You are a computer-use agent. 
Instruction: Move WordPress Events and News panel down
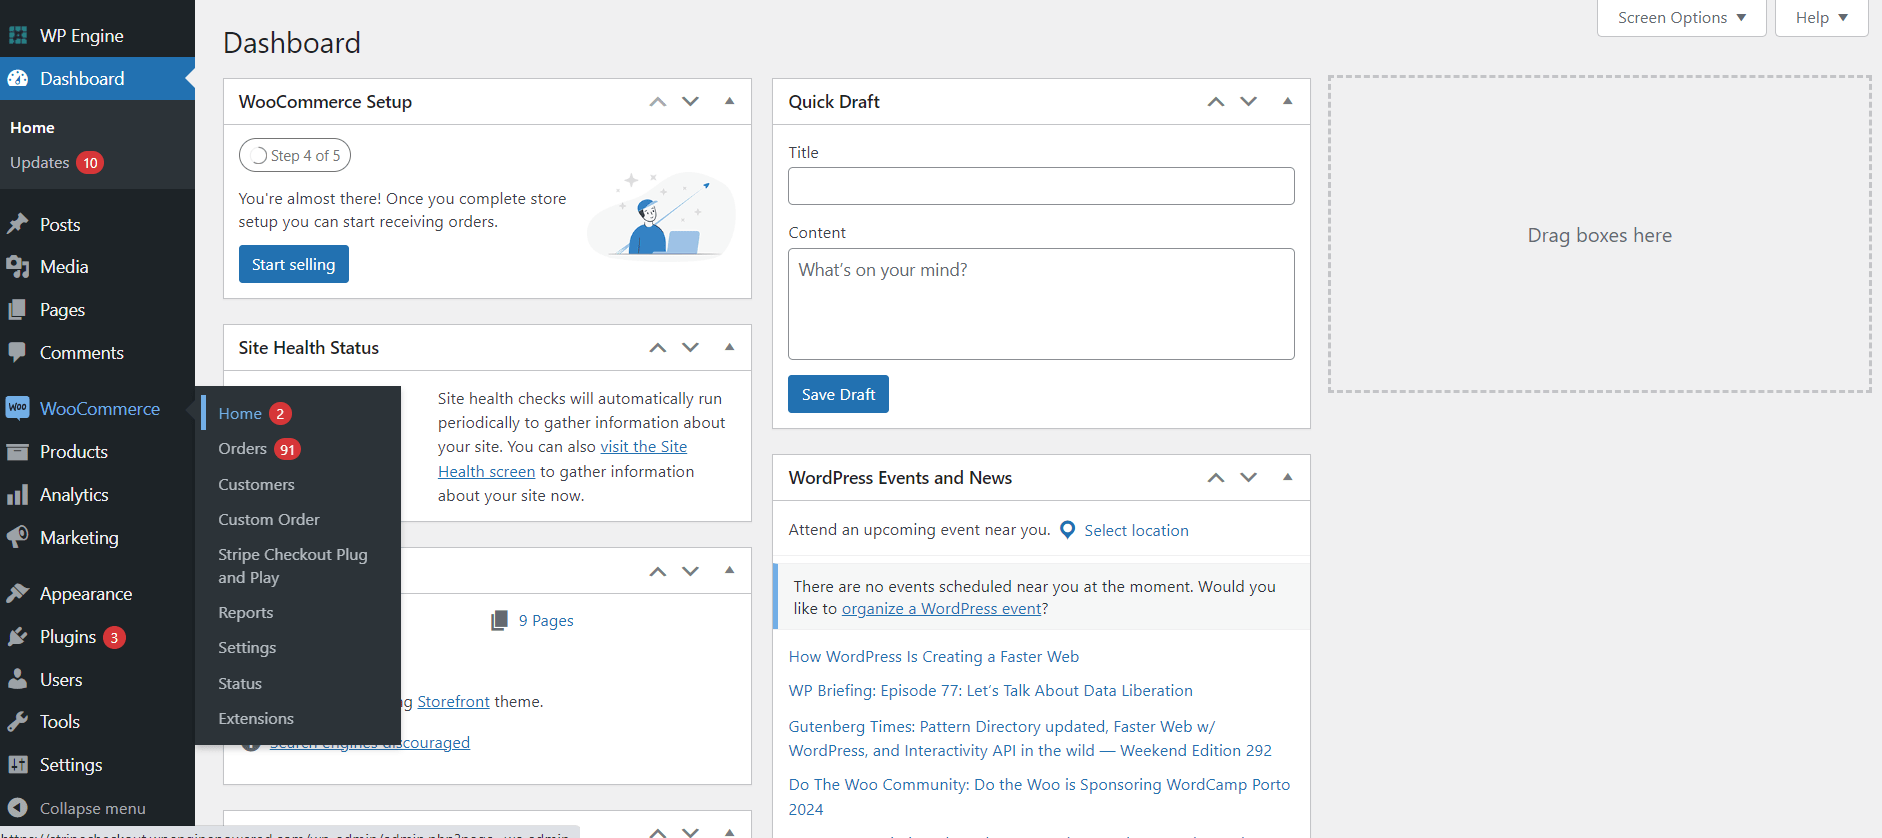1248,477
